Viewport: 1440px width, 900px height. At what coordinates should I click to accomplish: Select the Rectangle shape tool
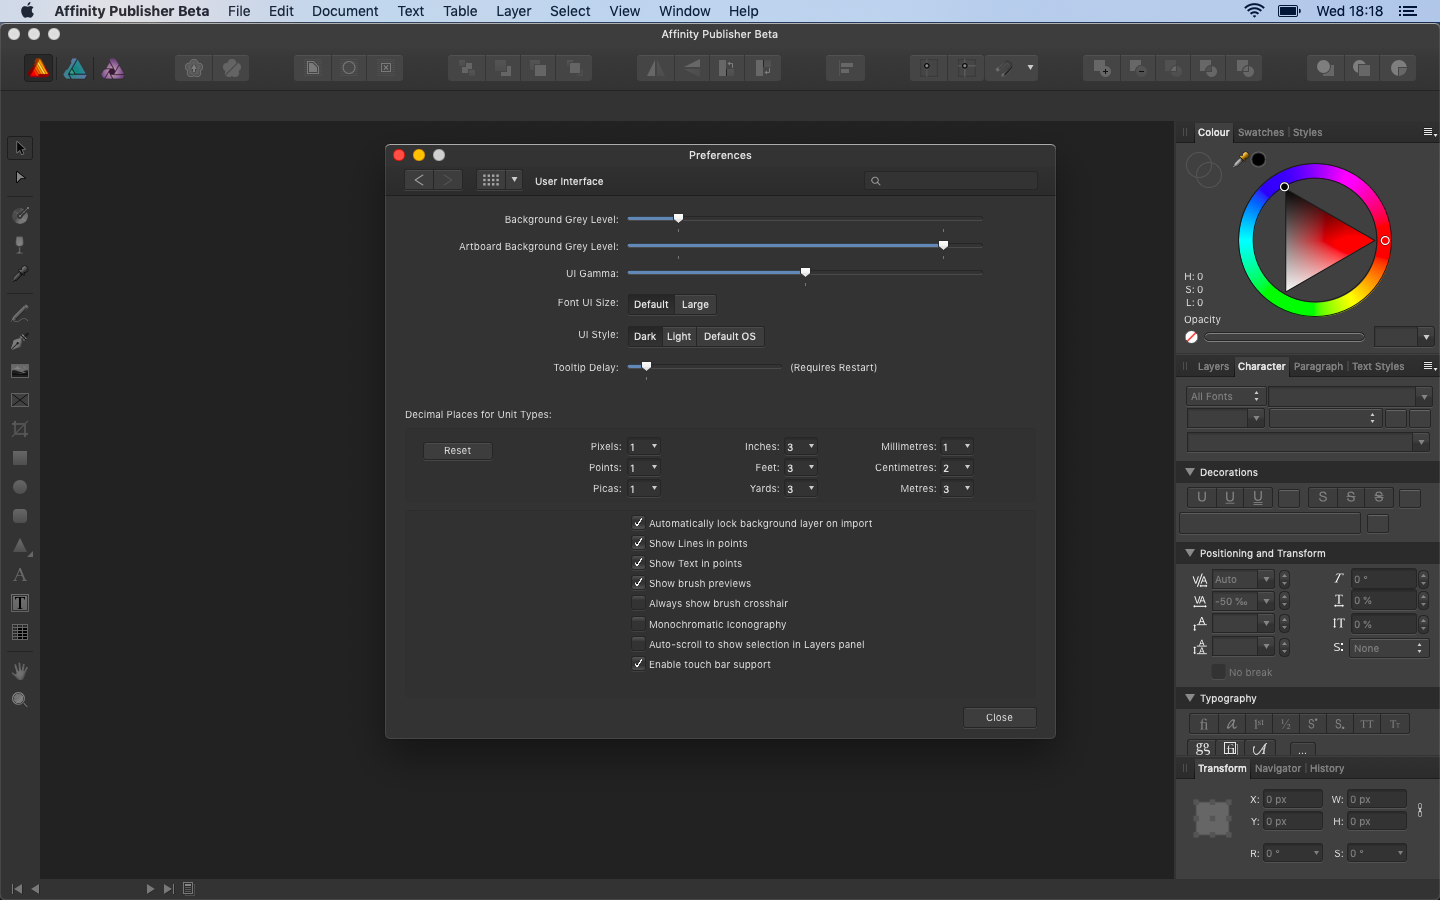[x=20, y=458]
